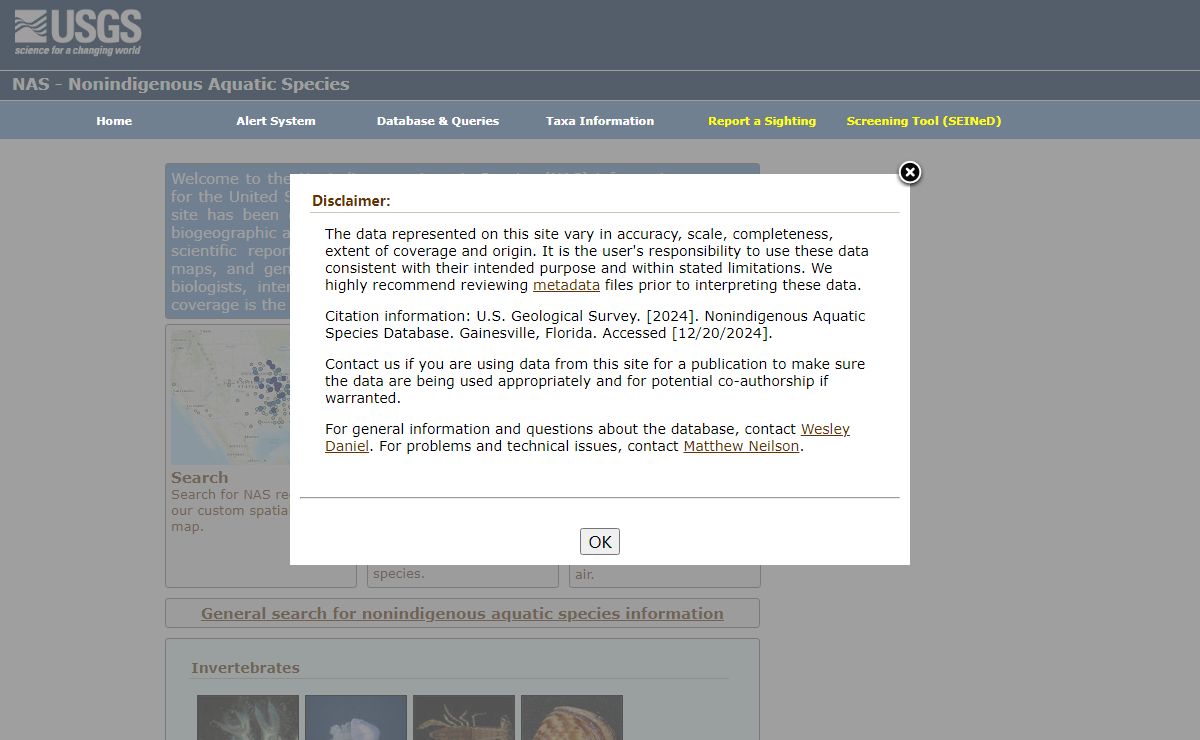Contact Wesley Daniel via the link
The image size is (1200, 740).
[x=587, y=438]
